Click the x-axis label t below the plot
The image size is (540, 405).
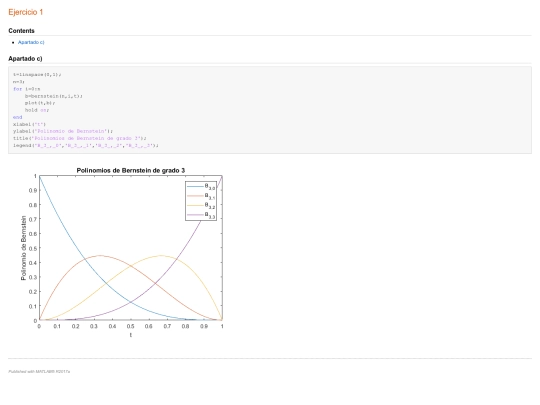click(x=131, y=335)
